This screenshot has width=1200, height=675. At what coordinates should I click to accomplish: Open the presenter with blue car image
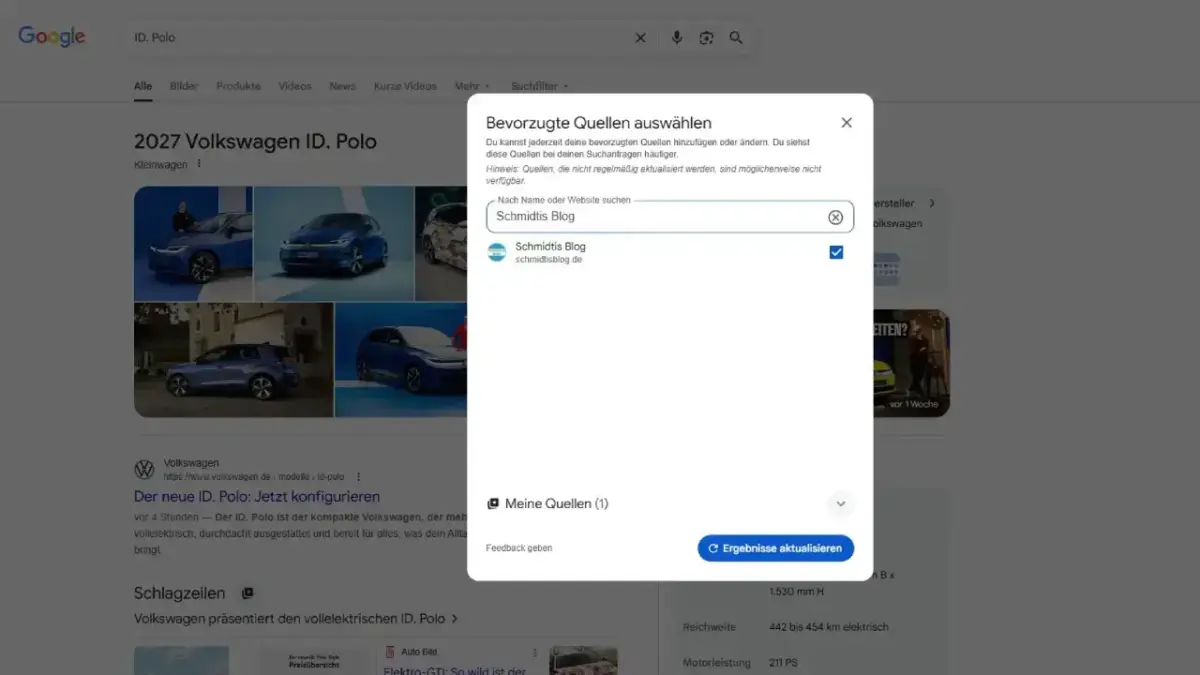(x=193, y=243)
